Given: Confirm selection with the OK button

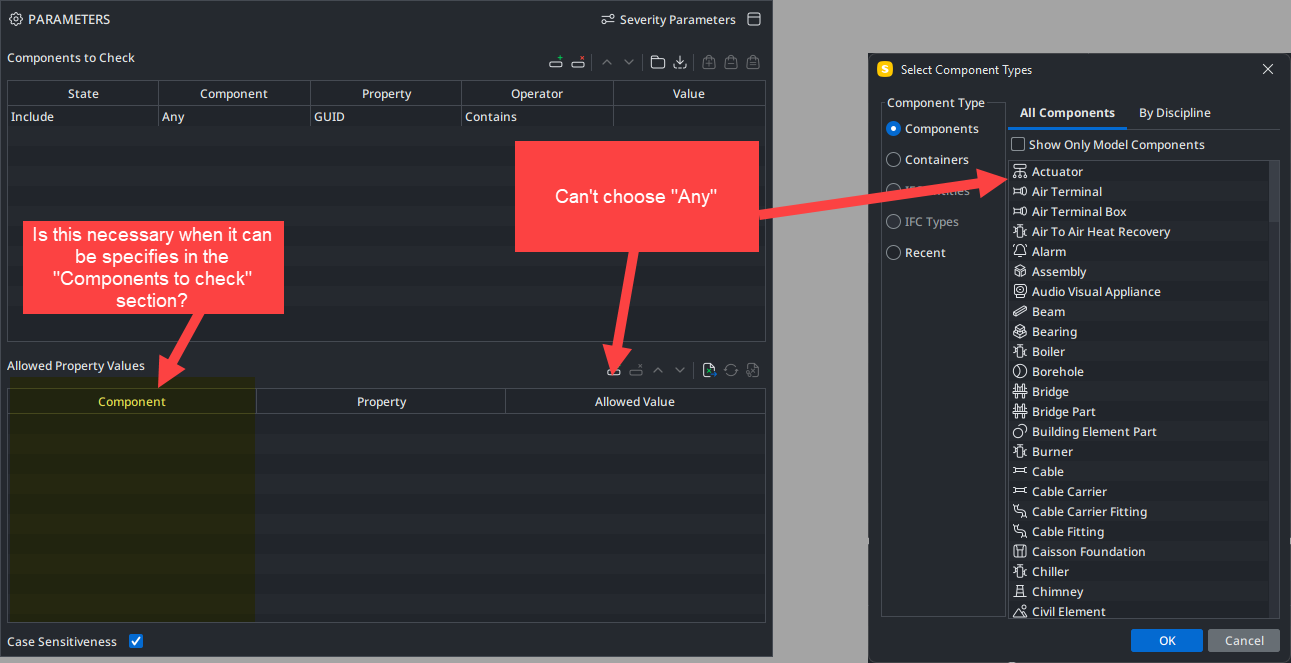Looking at the screenshot, I should pyautogui.click(x=1167, y=640).
